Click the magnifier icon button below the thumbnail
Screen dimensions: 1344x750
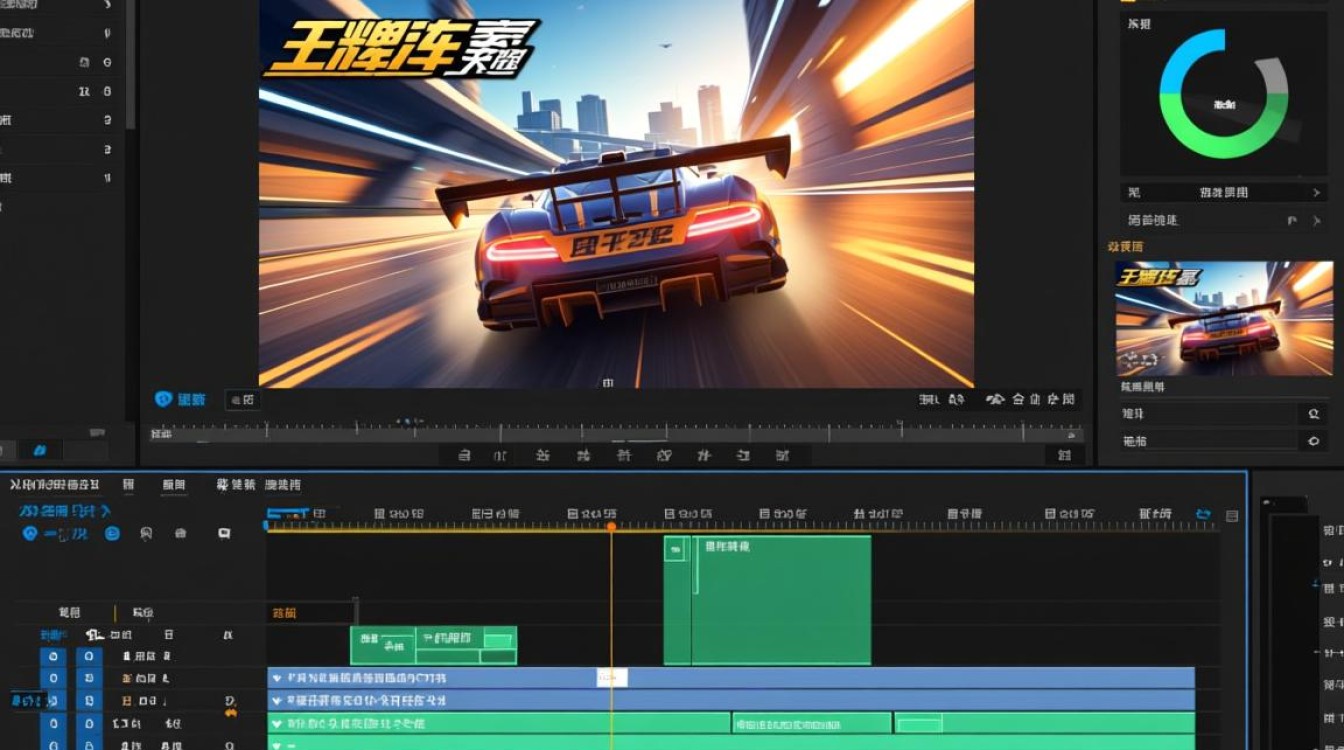click(1313, 414)
